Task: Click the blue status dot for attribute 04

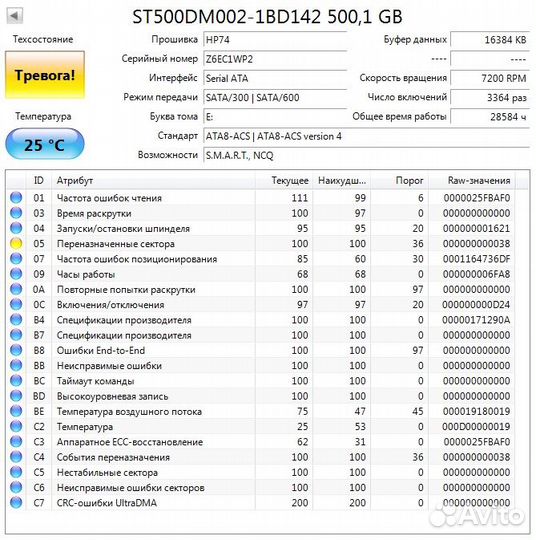Action: pos(16,228)
